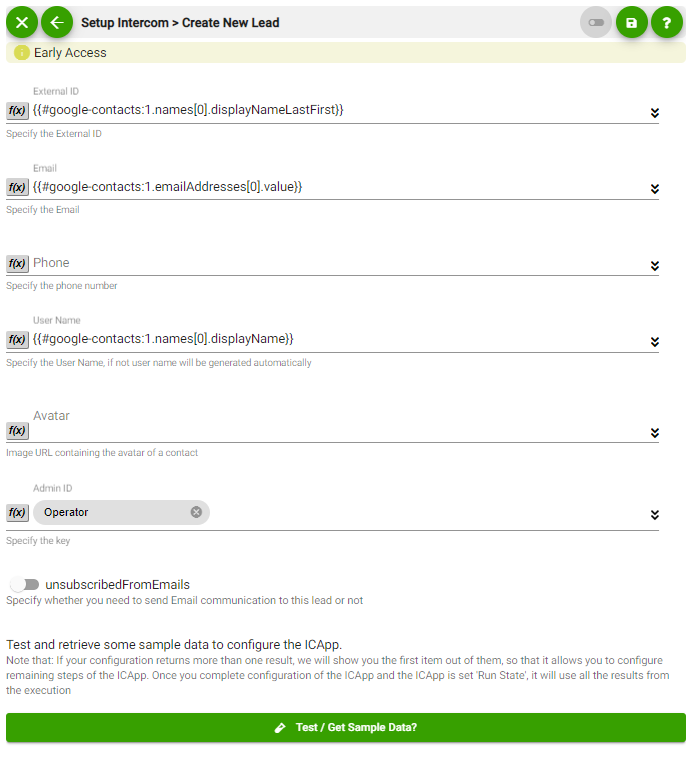Image resolution: width=693 pixels, height=757 pixels.
Task: Click f(x) icon beside Avatar field
Action: click(x=17, y=430)
